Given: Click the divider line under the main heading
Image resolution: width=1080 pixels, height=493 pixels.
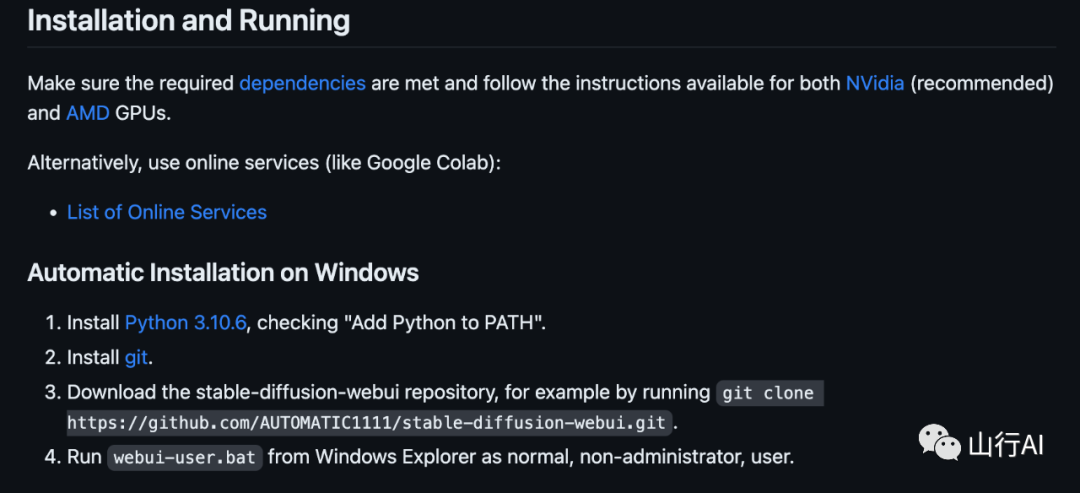Looking at the screenshot, I should tap(540, 46).
